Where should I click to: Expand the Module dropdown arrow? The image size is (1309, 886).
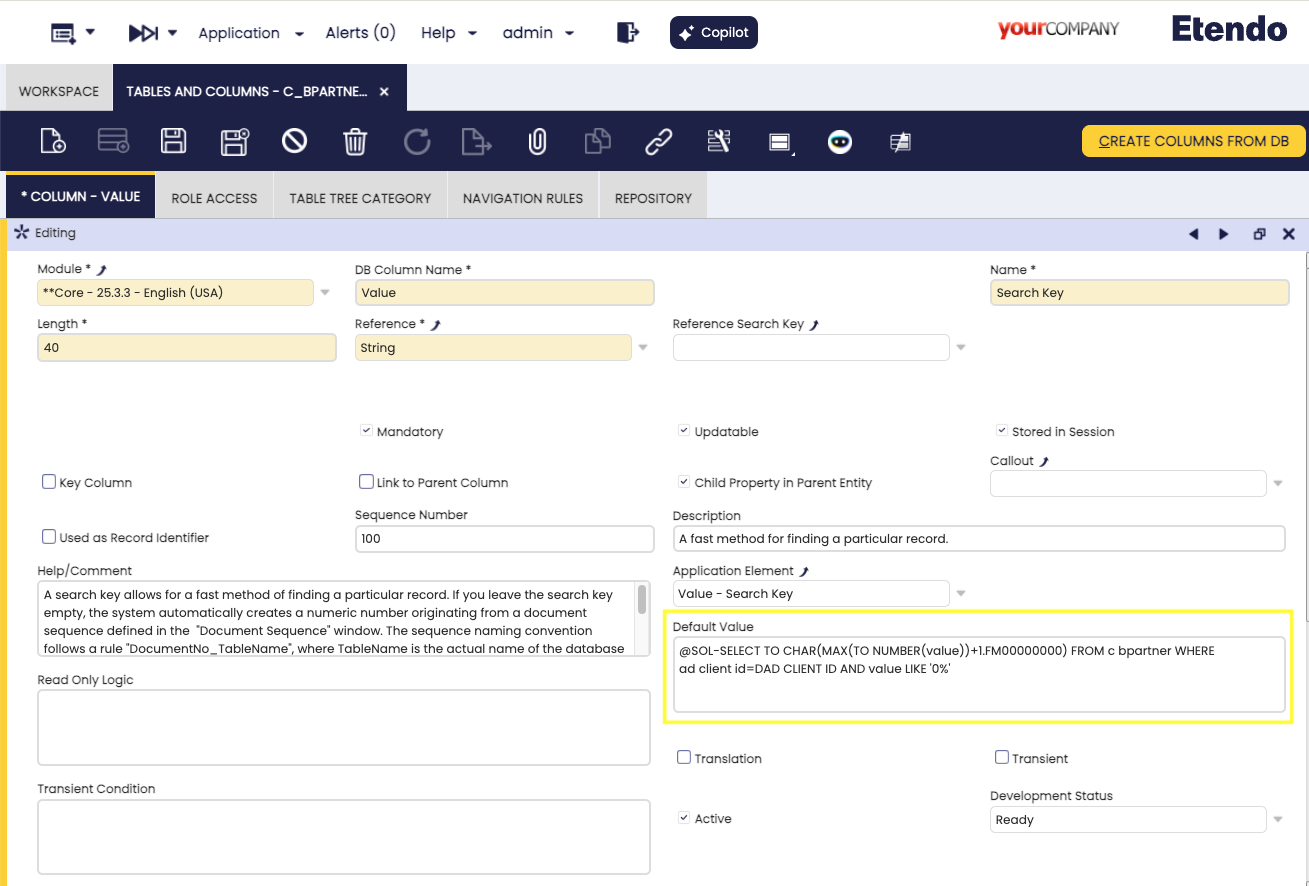325,293
